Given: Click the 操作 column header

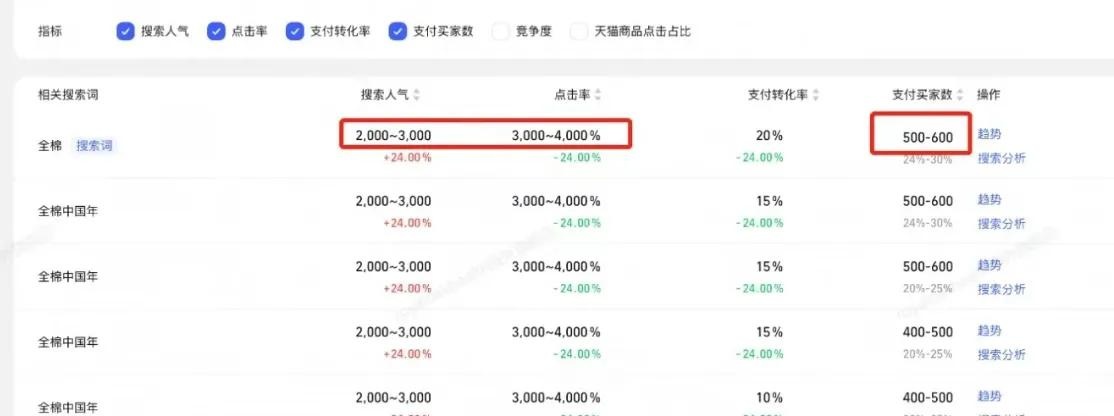Looking at the screenshot, I should tap(988, 95).
